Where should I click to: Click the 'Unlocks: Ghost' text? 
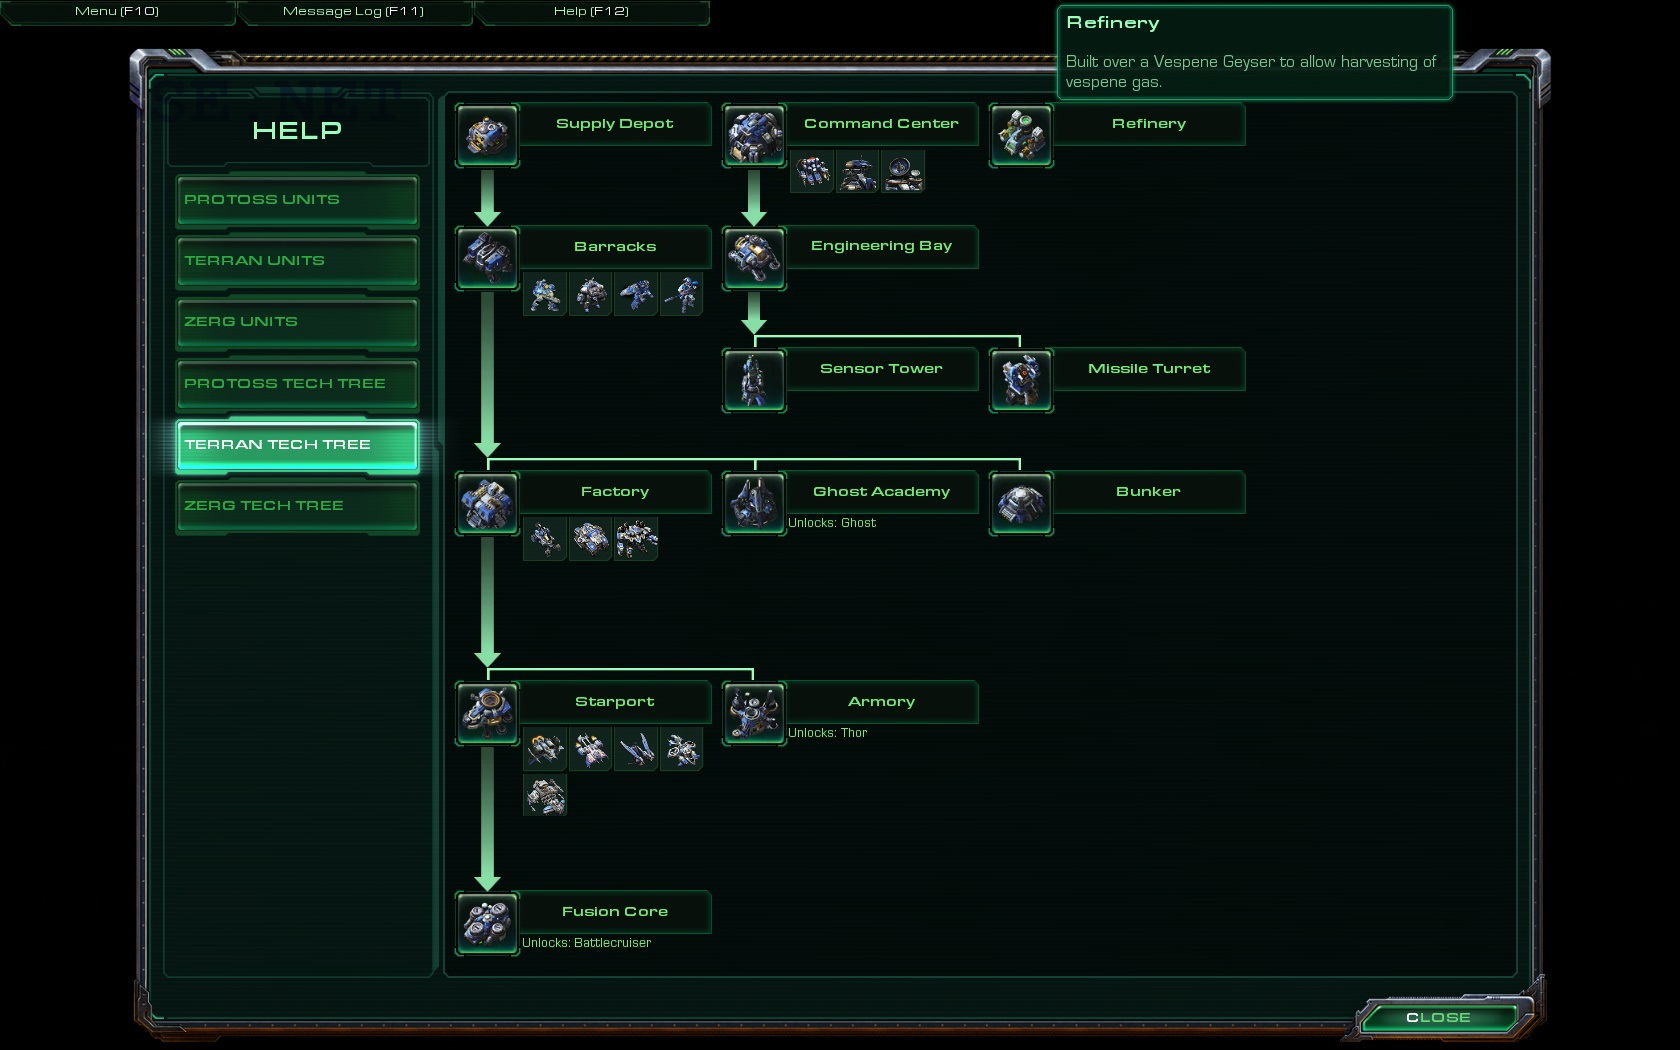[832, 523]
